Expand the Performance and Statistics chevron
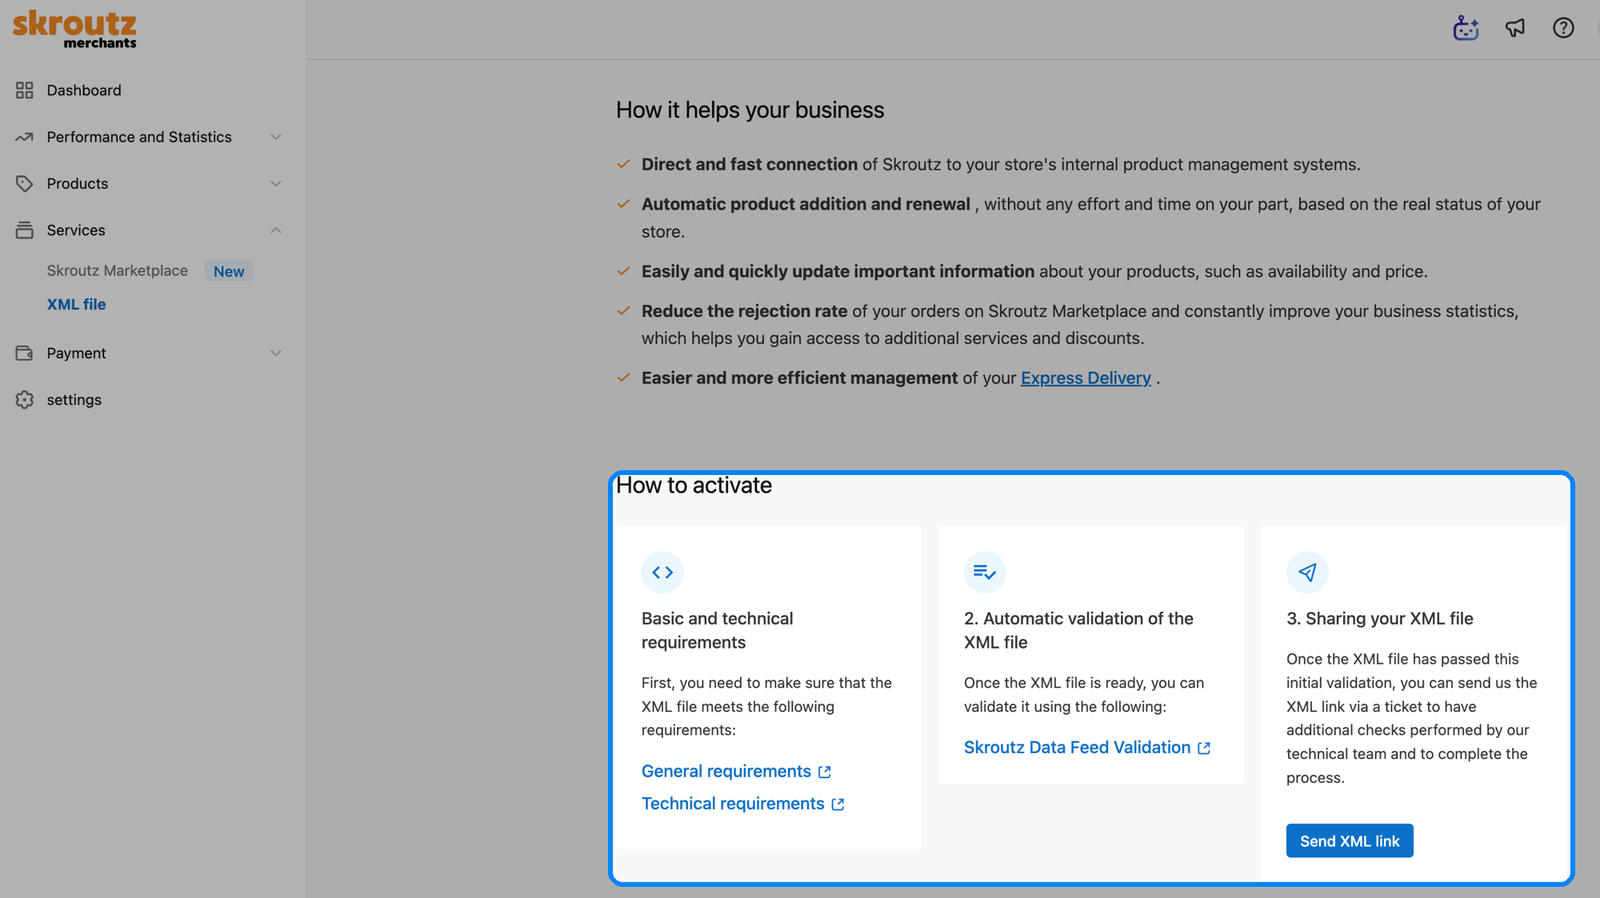Viewport: 1600px width, 898px height. (276, 137)
